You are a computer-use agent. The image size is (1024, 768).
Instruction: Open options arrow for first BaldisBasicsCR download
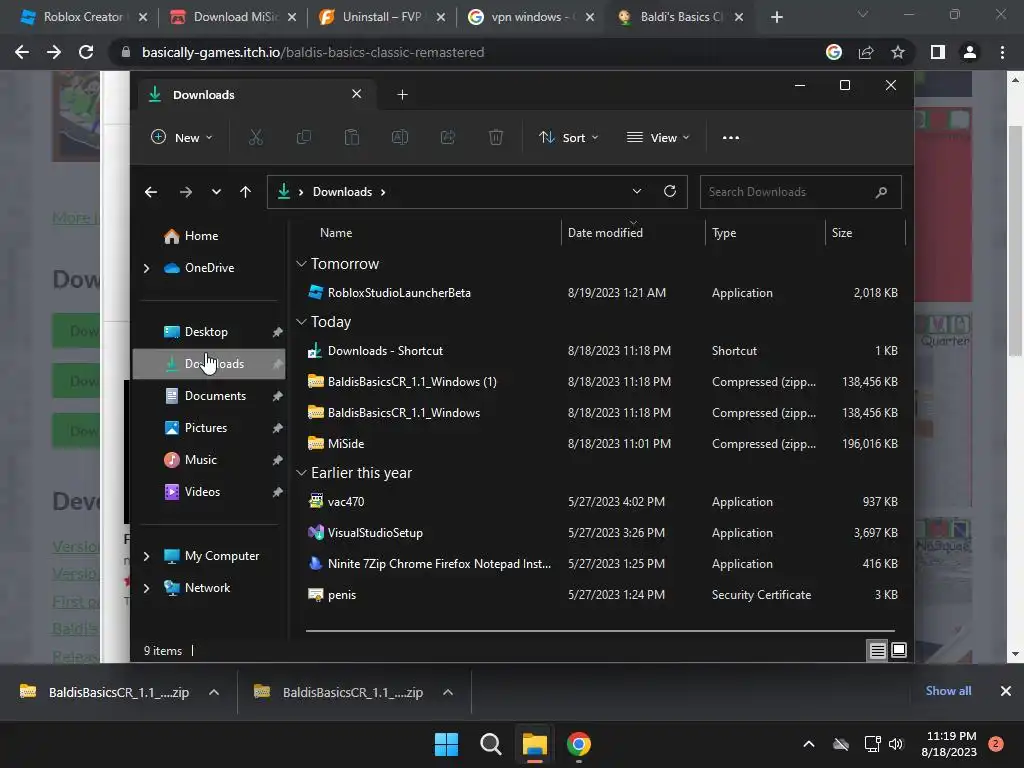[x=214, y=692]
